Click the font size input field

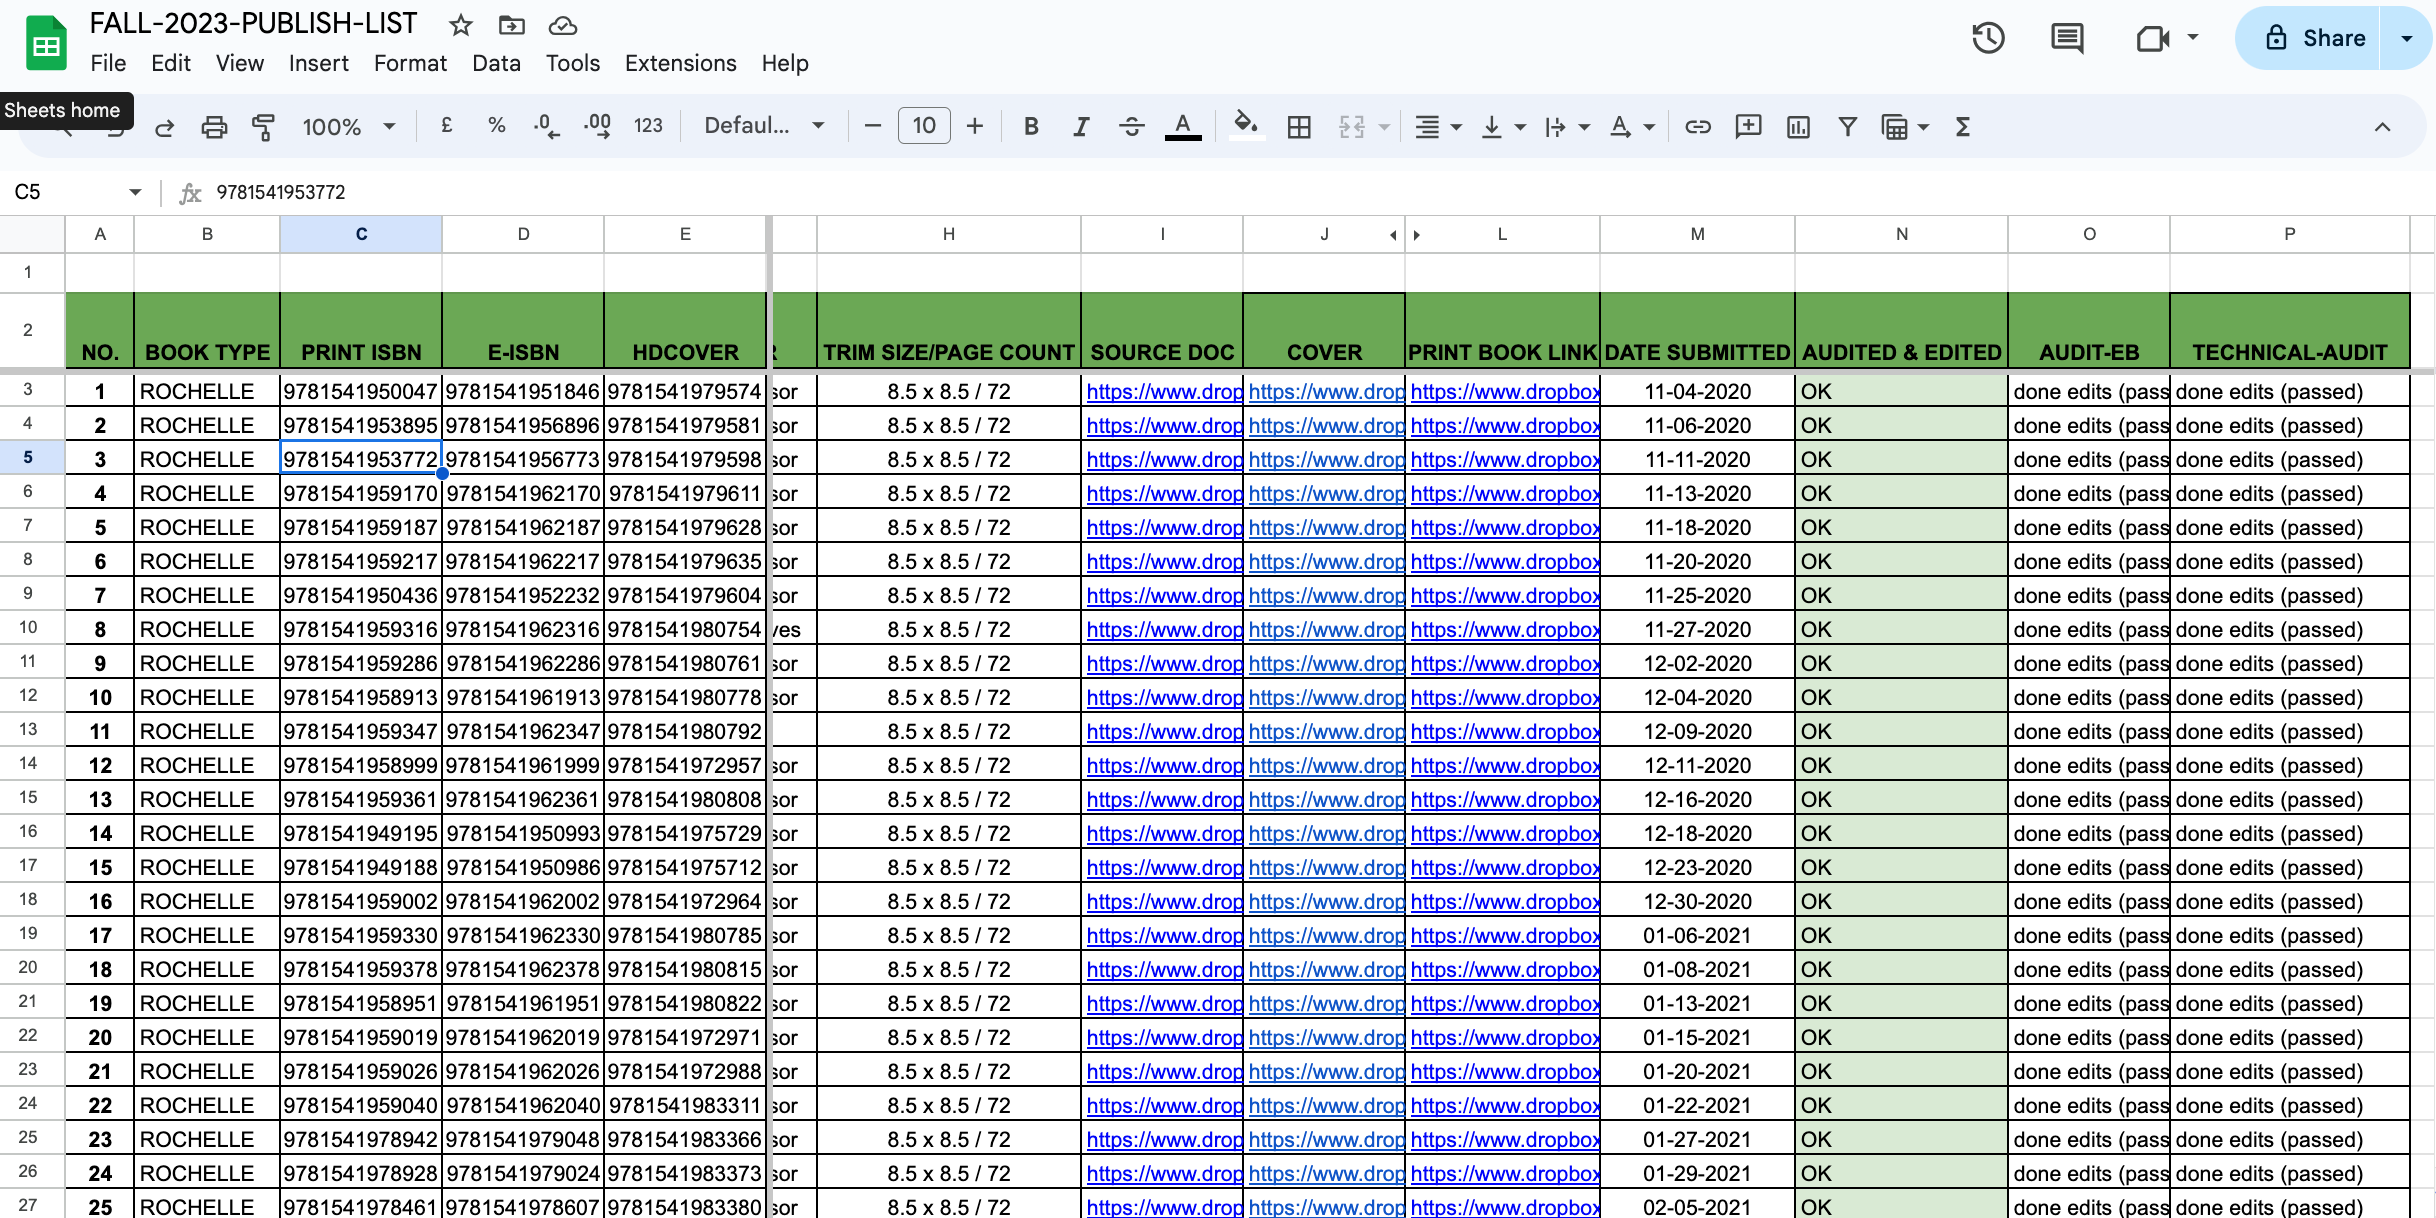(x=923, y=126)
